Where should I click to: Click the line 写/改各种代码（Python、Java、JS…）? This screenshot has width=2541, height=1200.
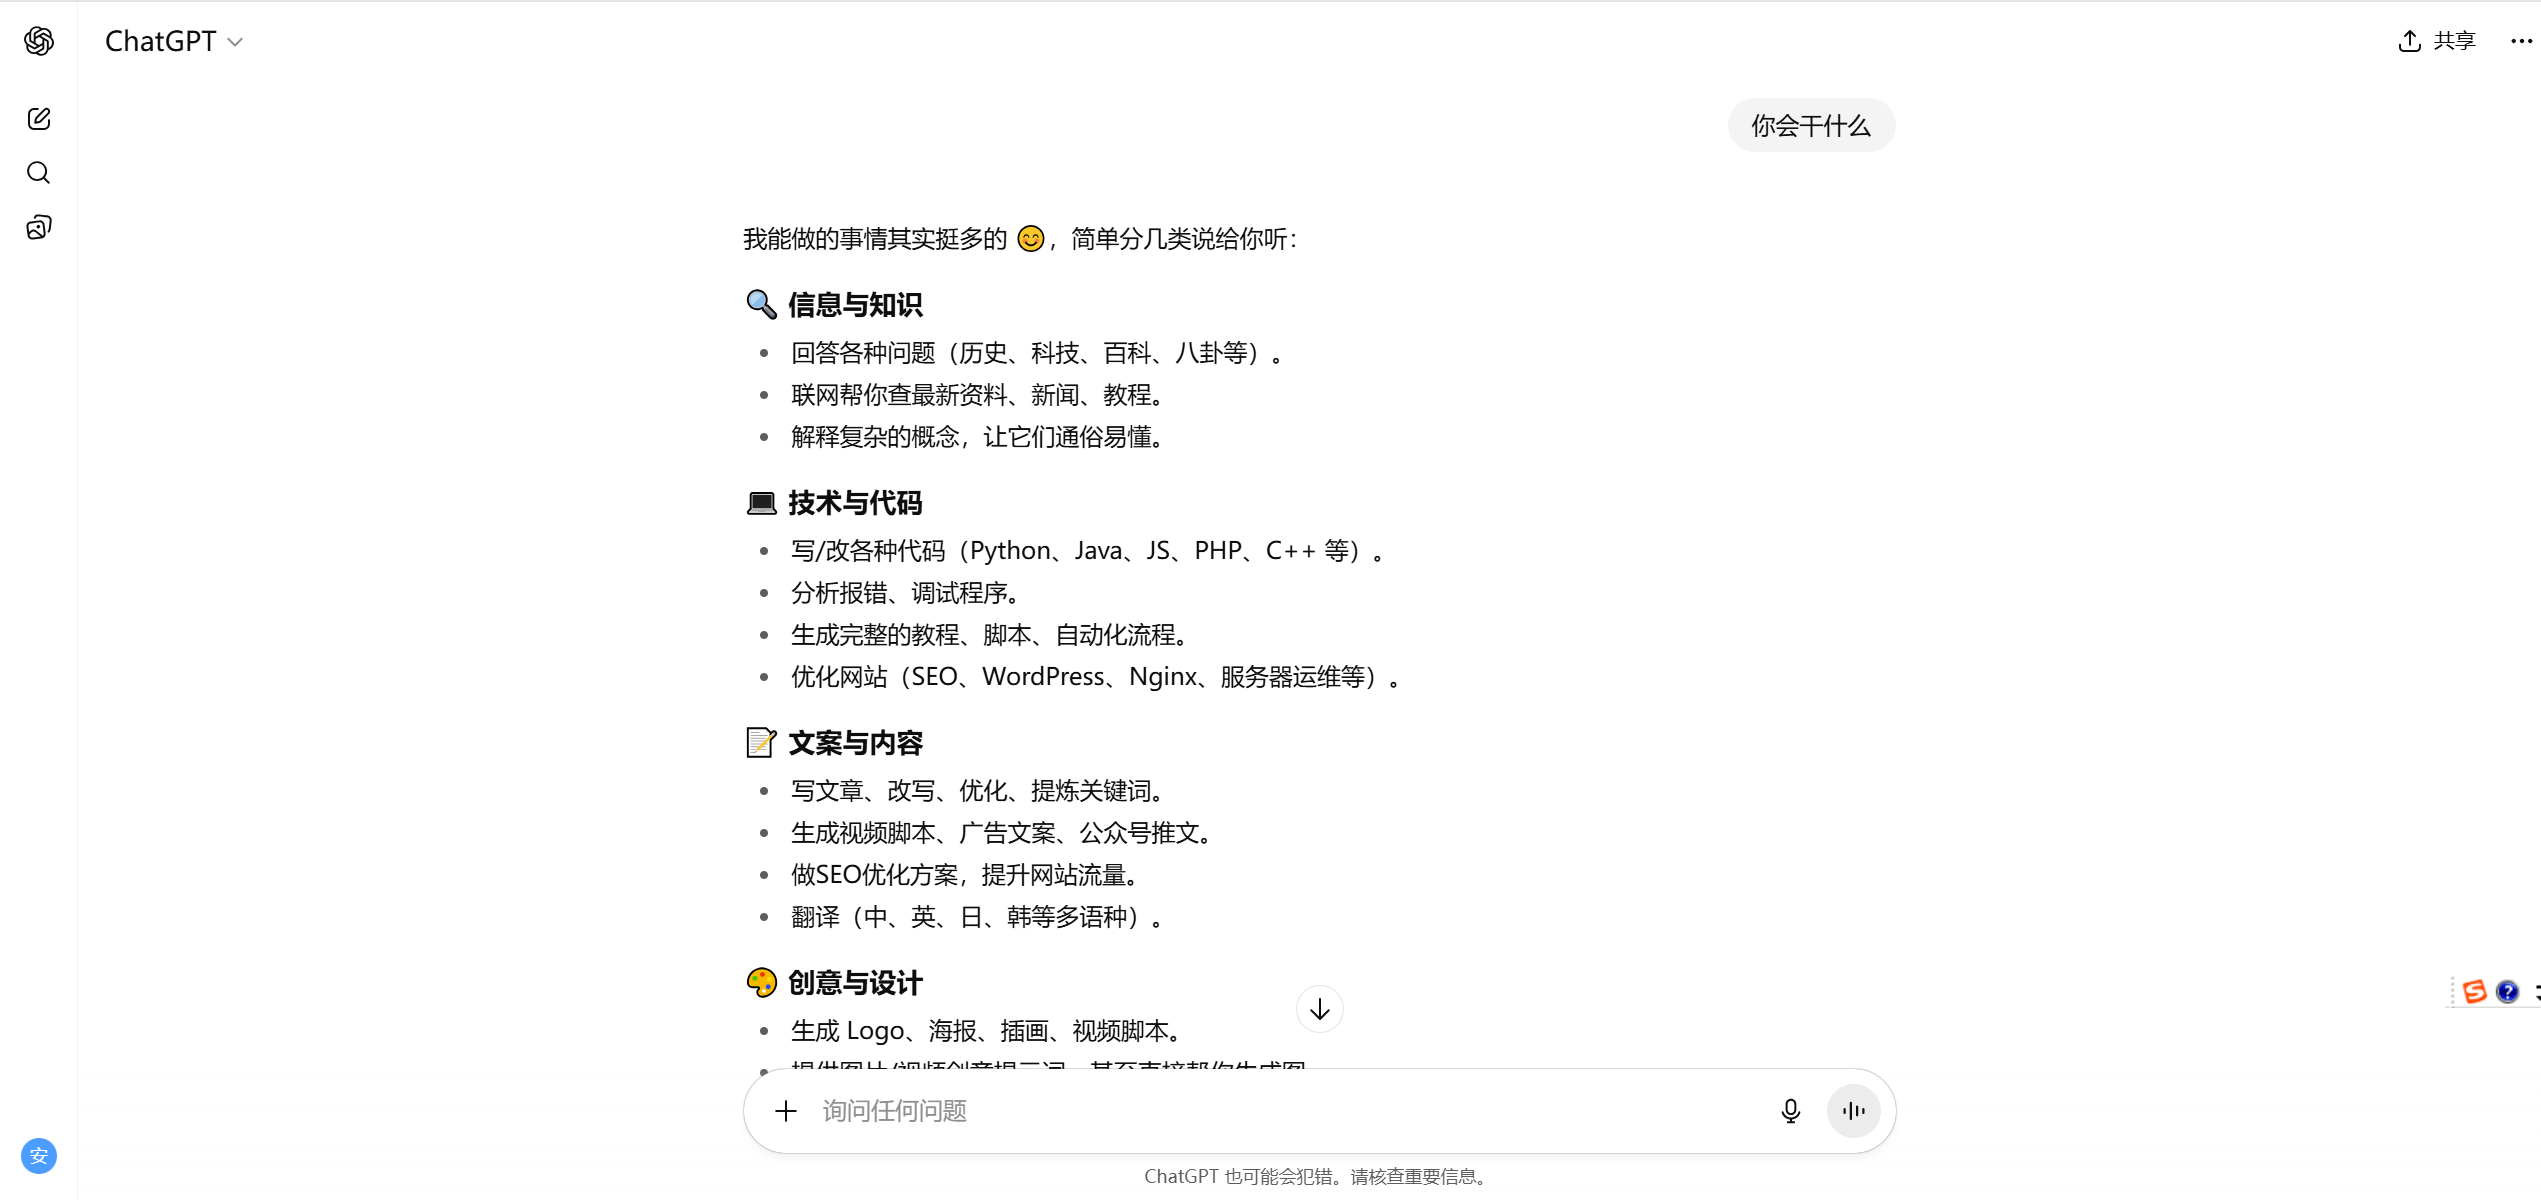(1088, 551)
